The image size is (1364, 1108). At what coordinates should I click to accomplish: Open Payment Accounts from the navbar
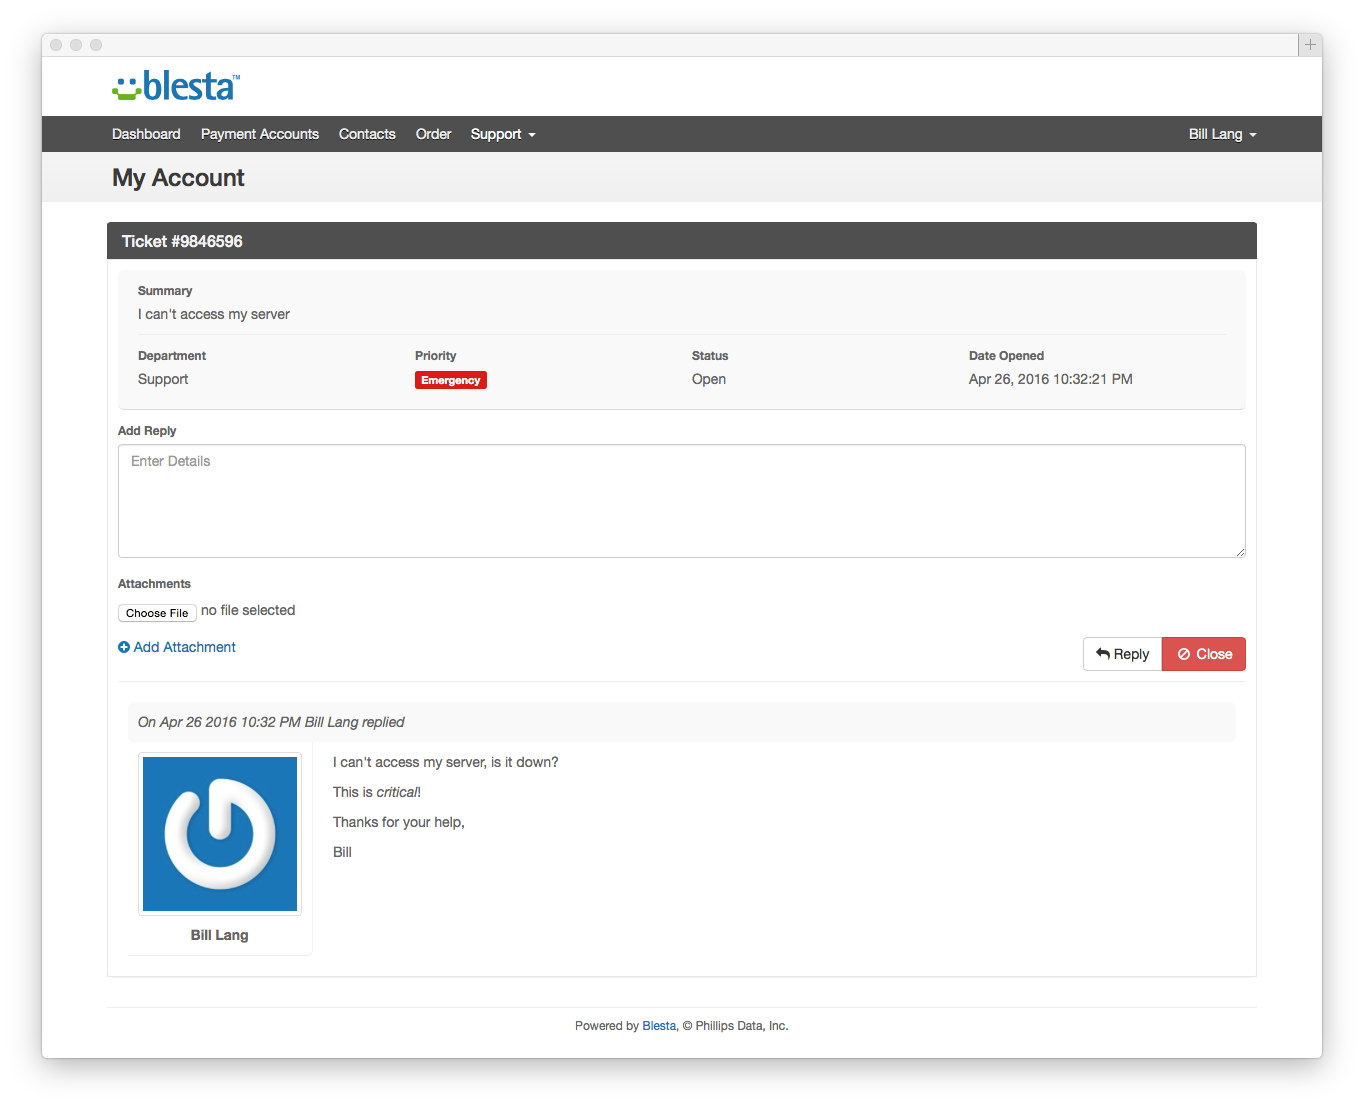tap(260, 134)
